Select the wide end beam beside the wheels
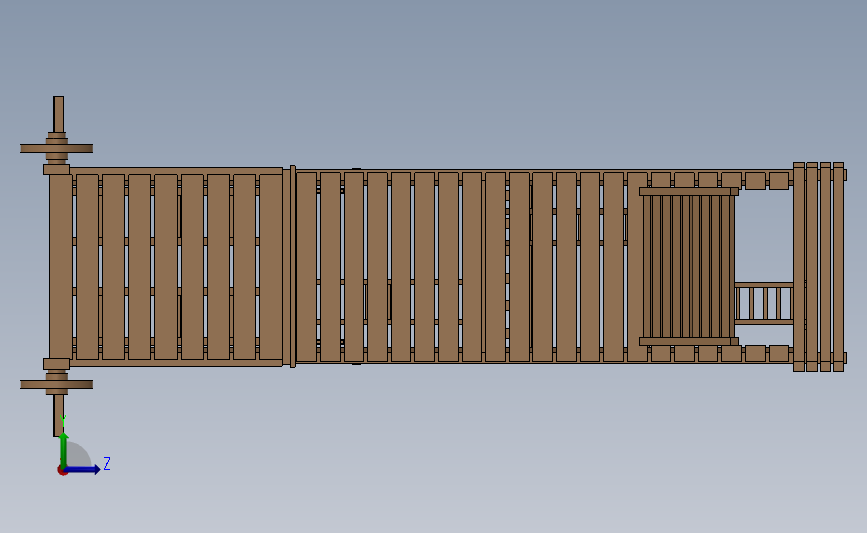The height and width of the screenshot is (533, 867). pyautogui.click(x=60, y=266)
